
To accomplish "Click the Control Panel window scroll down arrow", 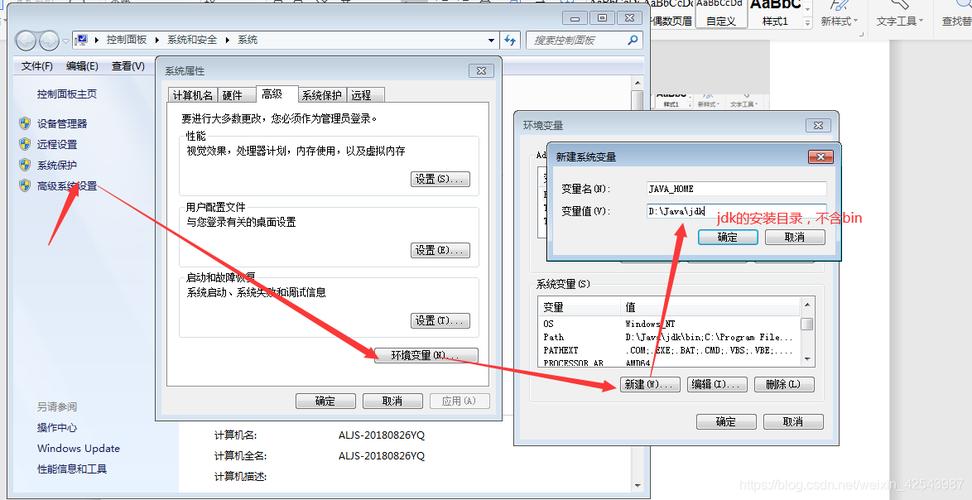I will coord(637,486).
